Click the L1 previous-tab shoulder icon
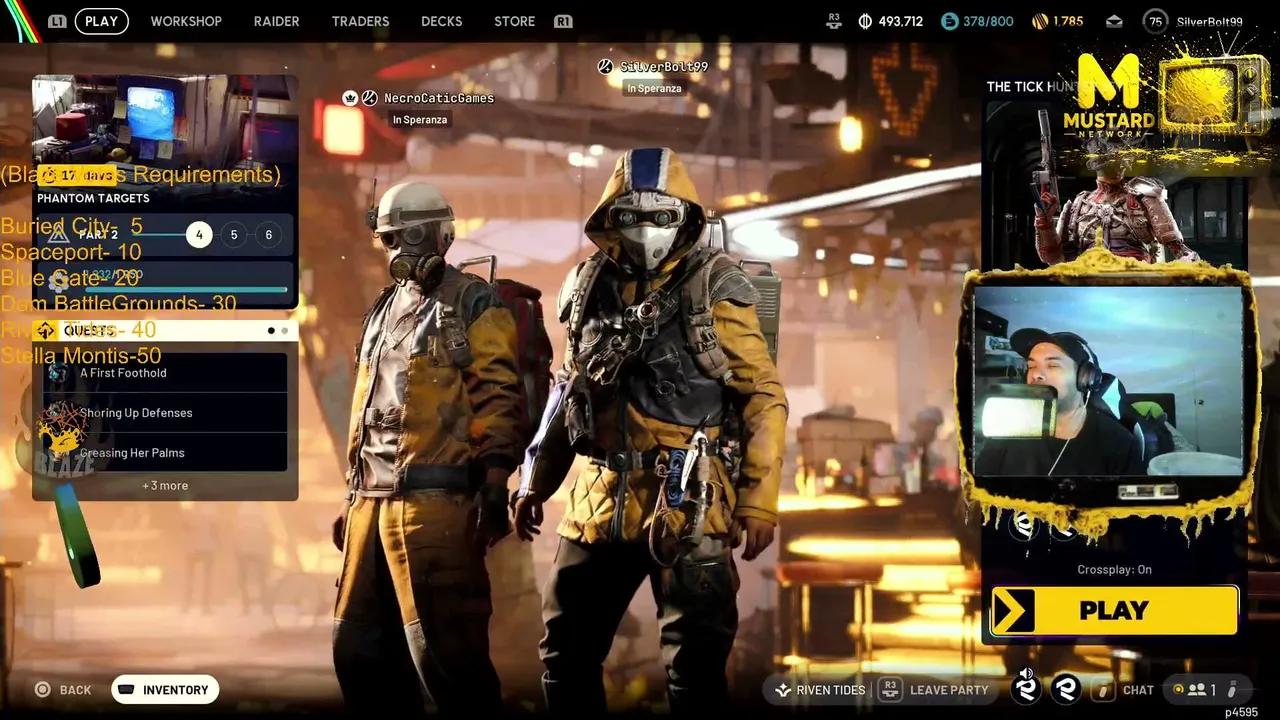The height and width of the screenshot is (720, 1280). (x=57, y=21)
